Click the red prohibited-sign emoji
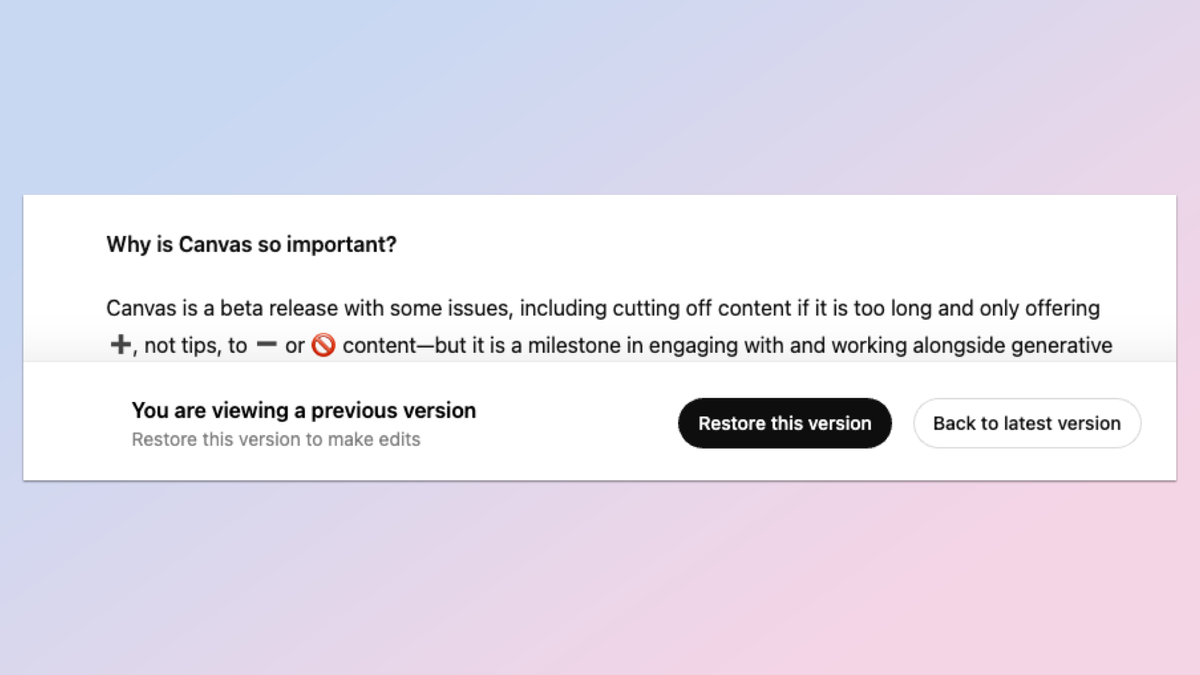1200x675 pixels. click(x=322, y=345)
